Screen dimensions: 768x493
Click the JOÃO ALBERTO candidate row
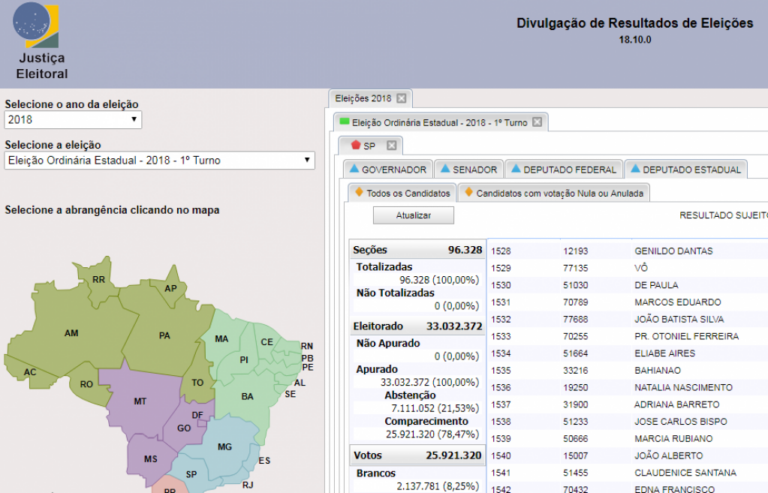tap(627, 456)
